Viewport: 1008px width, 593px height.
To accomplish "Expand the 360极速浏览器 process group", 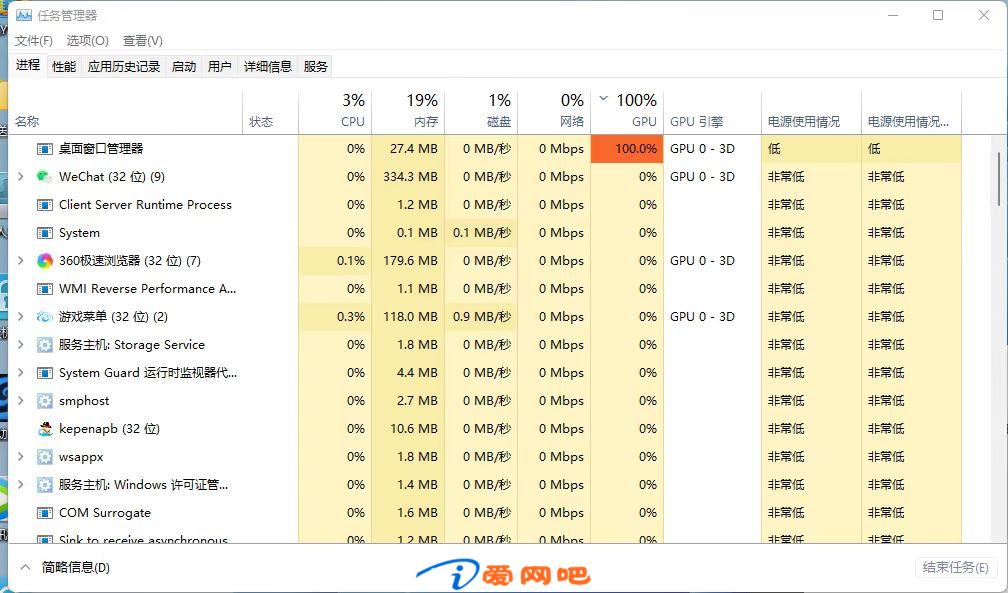I will pyautogui.click(x=21, y=260).
